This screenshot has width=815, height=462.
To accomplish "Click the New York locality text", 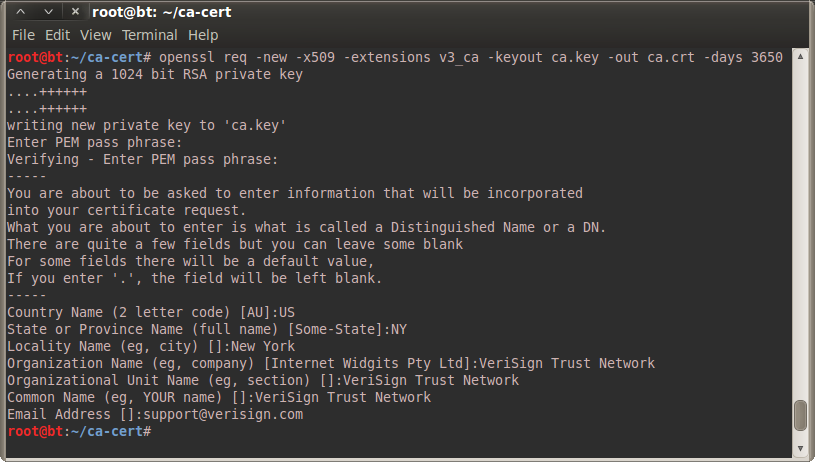I will 263,346.
